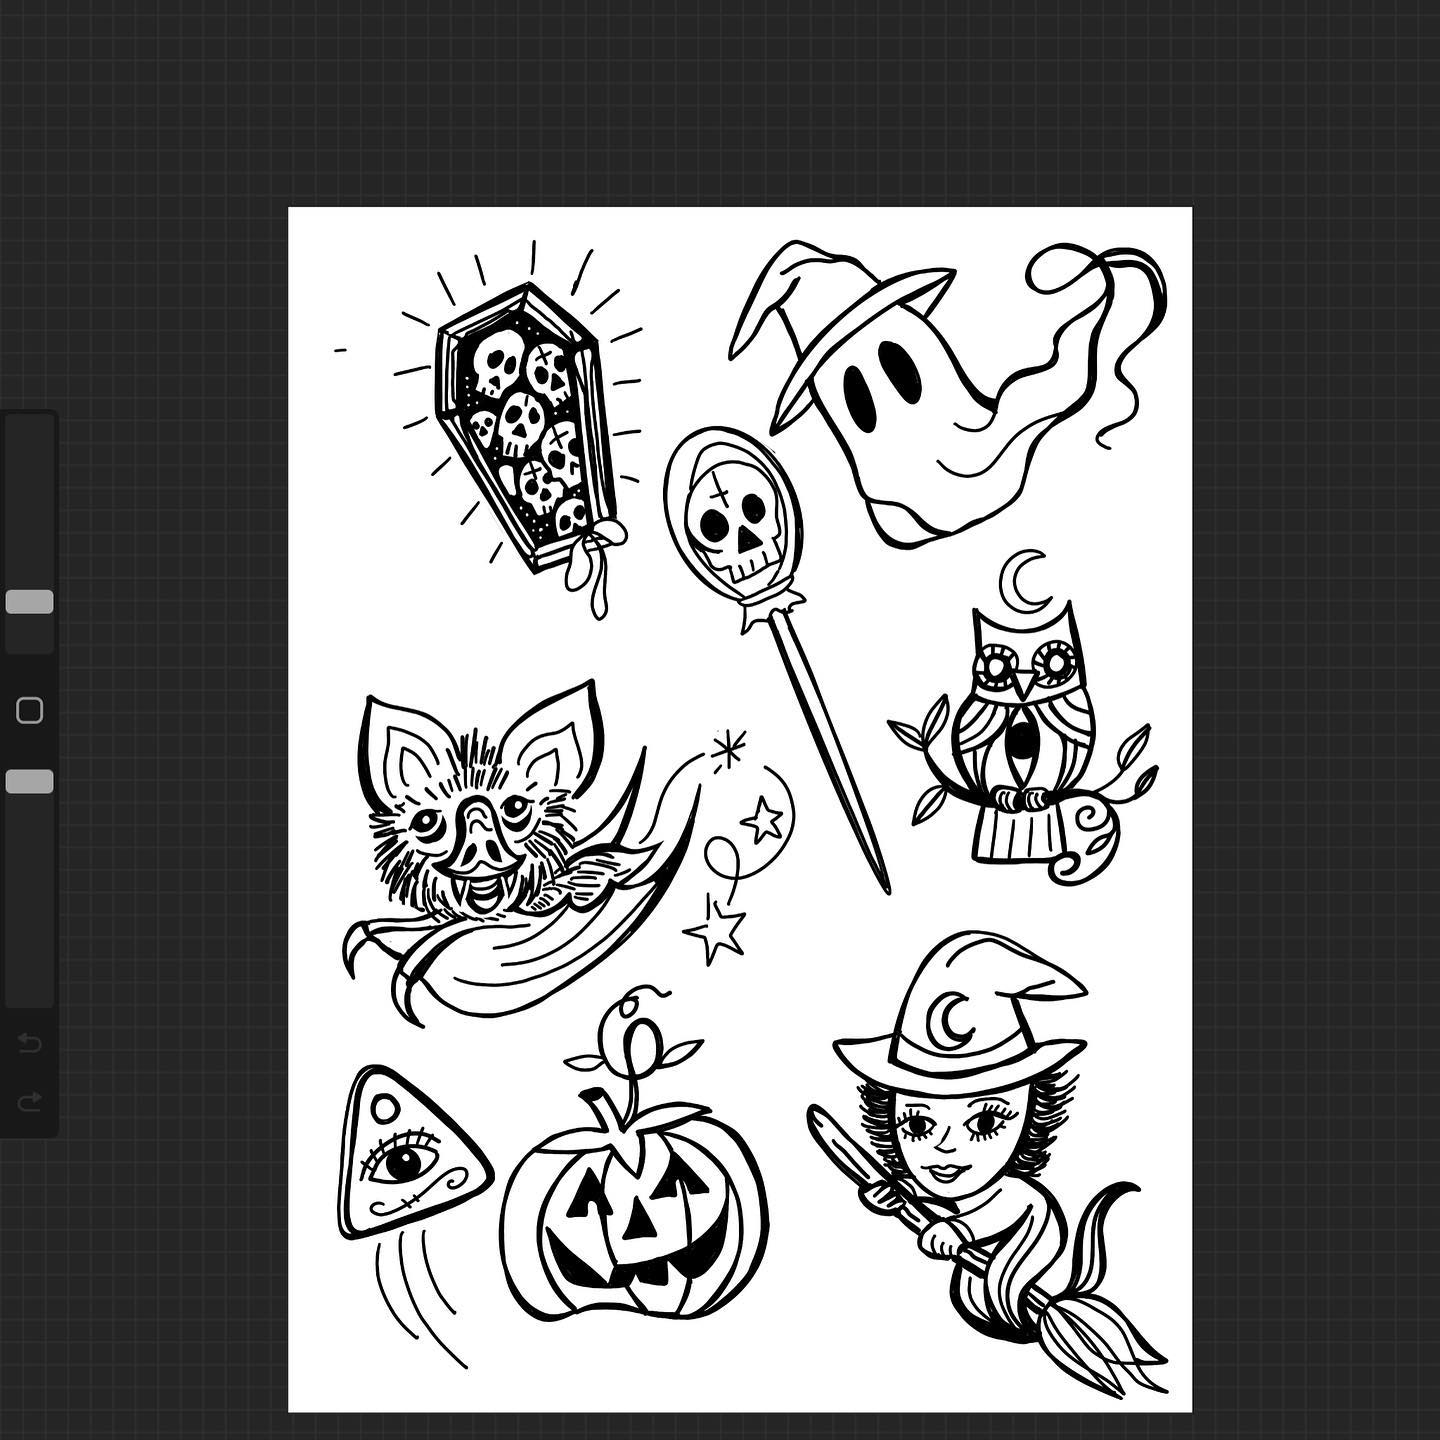The width and height of the screenshot is (1440, 1440).
Task: Click the bottom of the opacity slider track
Action: pos(29,995)
